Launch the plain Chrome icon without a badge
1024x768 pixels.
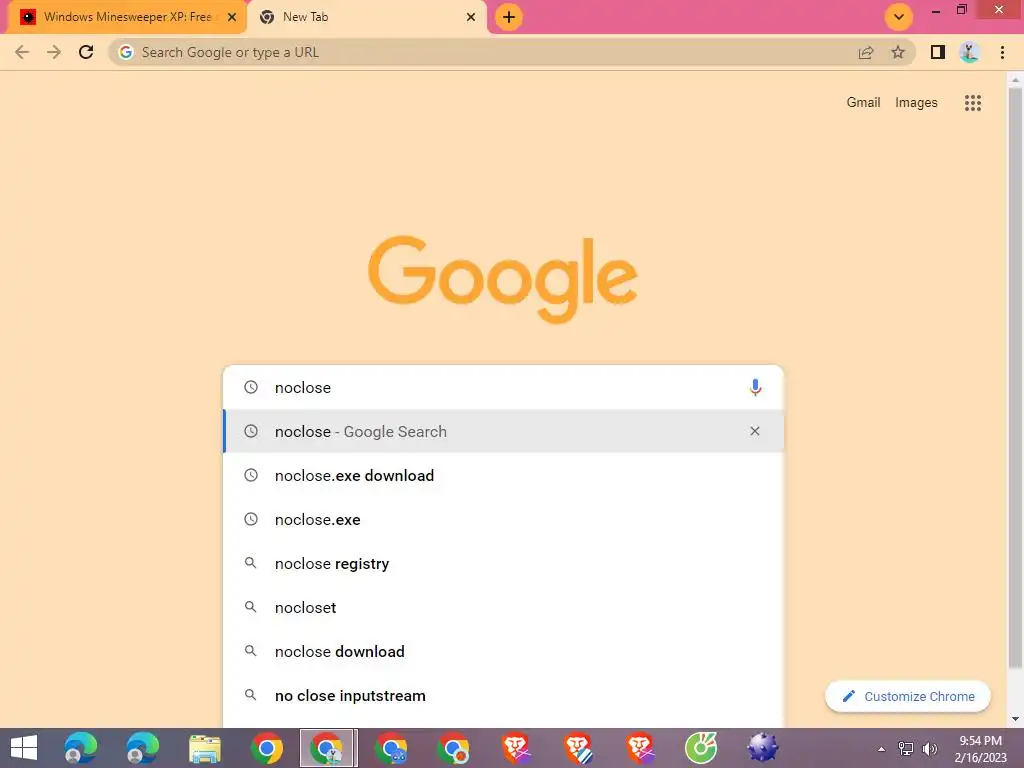pyautogui.click(x=267, y=748)
